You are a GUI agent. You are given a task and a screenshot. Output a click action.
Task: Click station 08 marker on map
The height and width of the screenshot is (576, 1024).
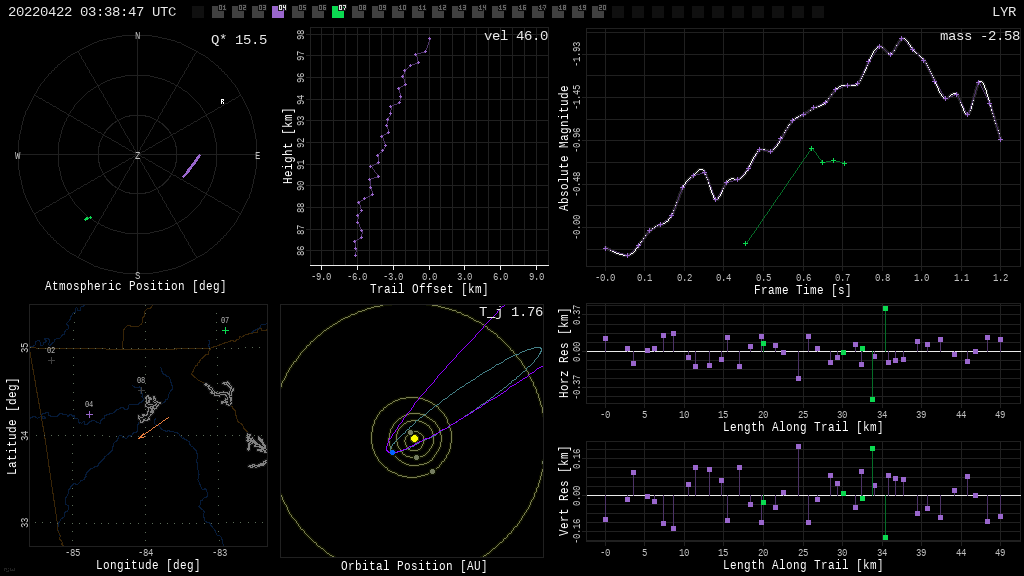pyautogui.click(x=141, y=390)
